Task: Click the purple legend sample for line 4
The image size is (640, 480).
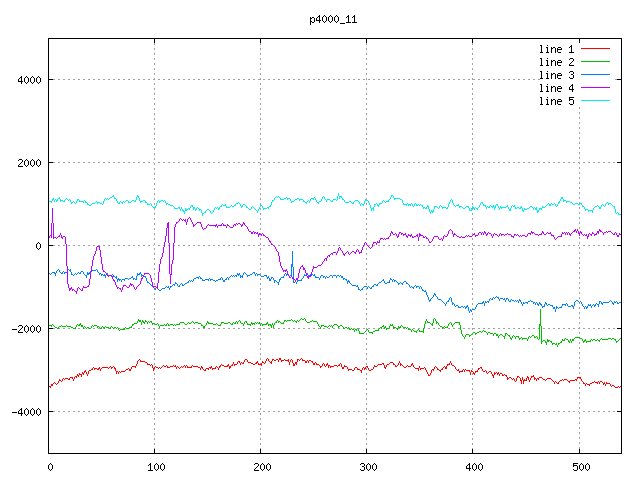Action: pyautogui.click(x=595, y=88)
